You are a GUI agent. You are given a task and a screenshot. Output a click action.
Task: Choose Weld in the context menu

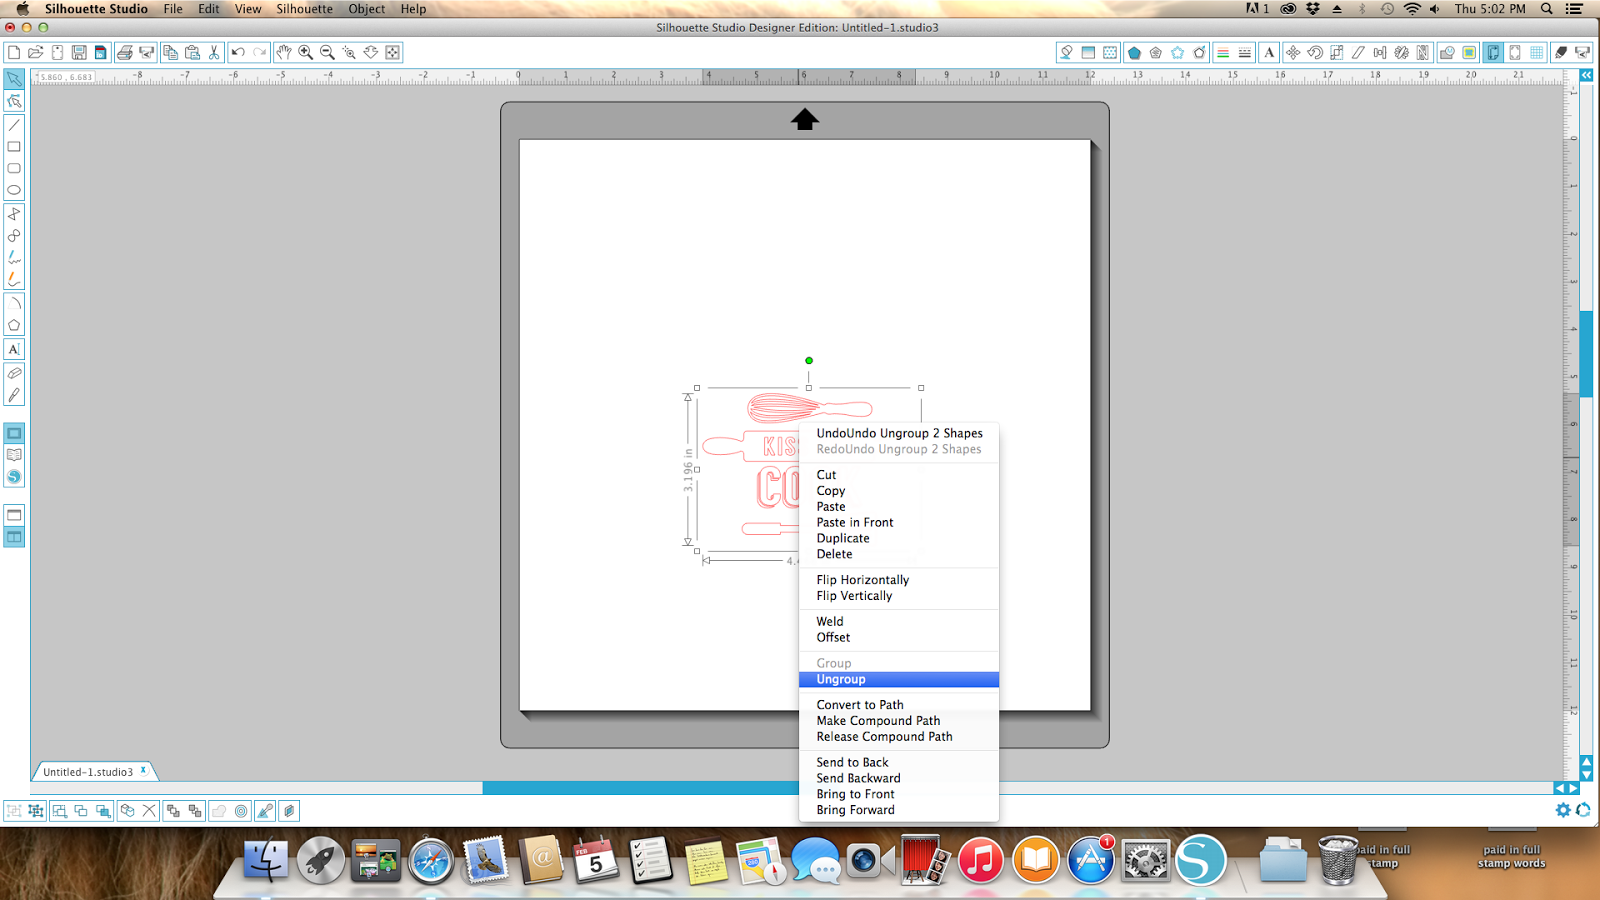tap(899, 621)
